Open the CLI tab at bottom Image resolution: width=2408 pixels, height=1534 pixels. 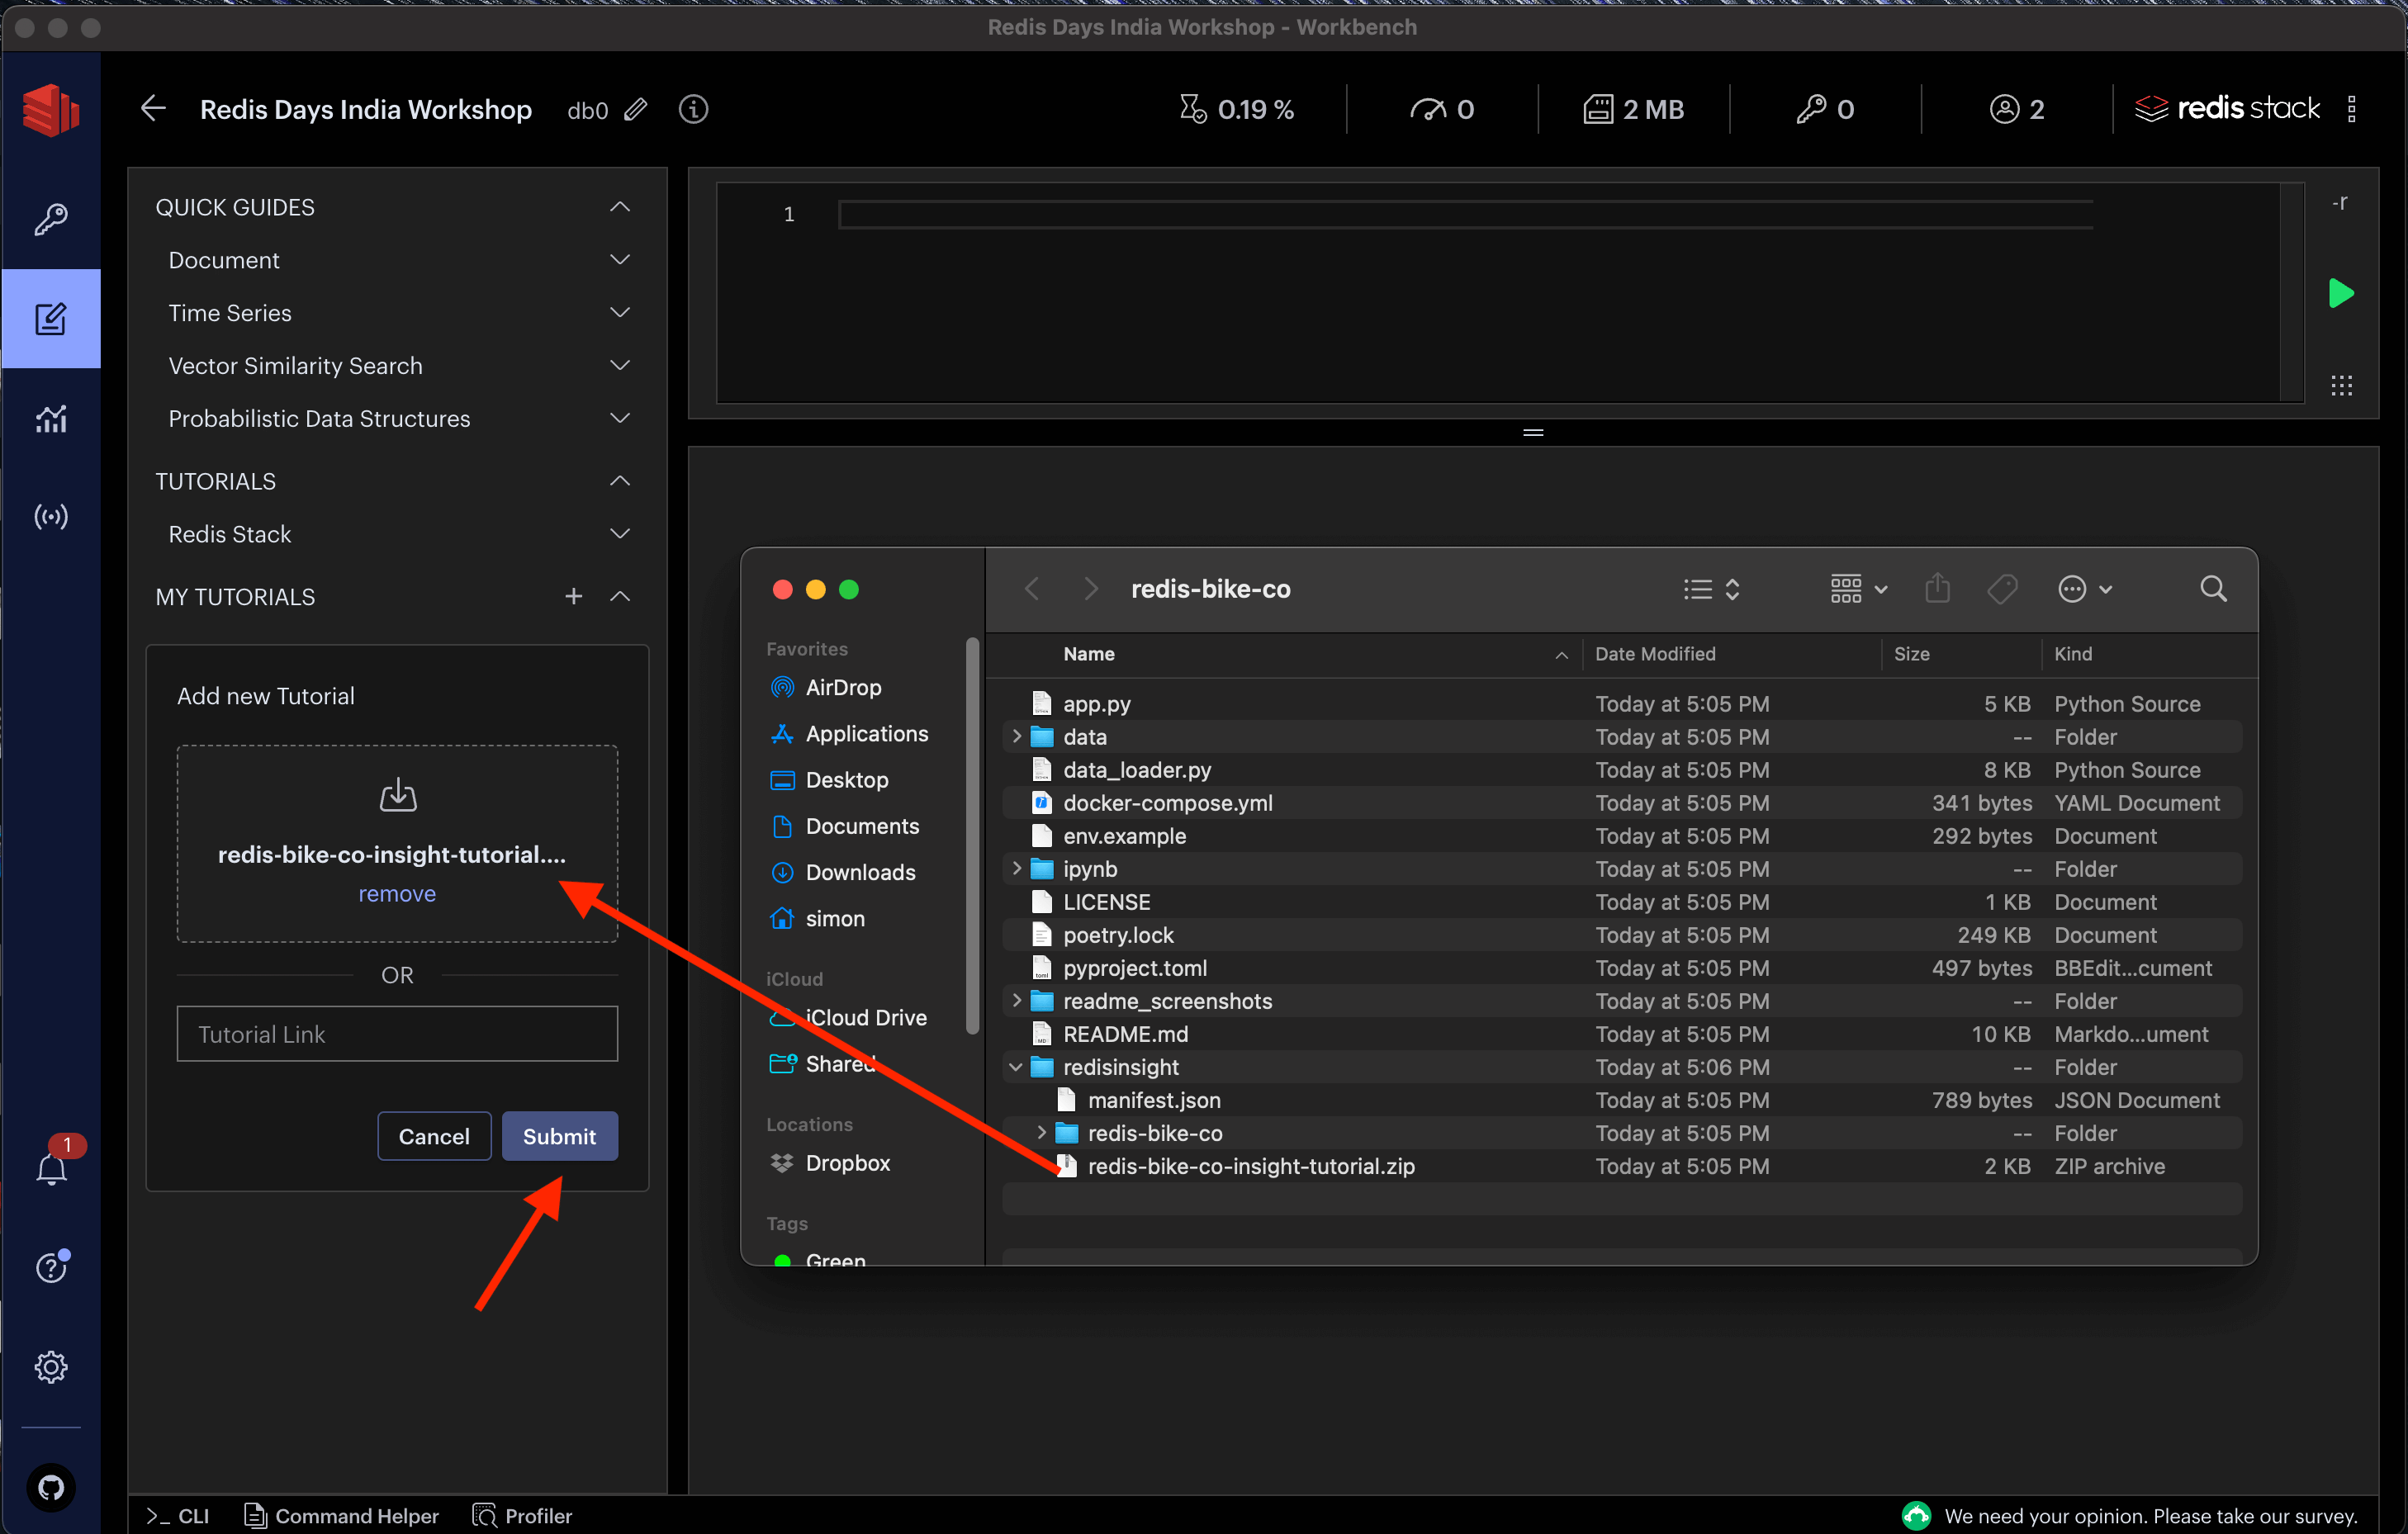click(179, 1516)
